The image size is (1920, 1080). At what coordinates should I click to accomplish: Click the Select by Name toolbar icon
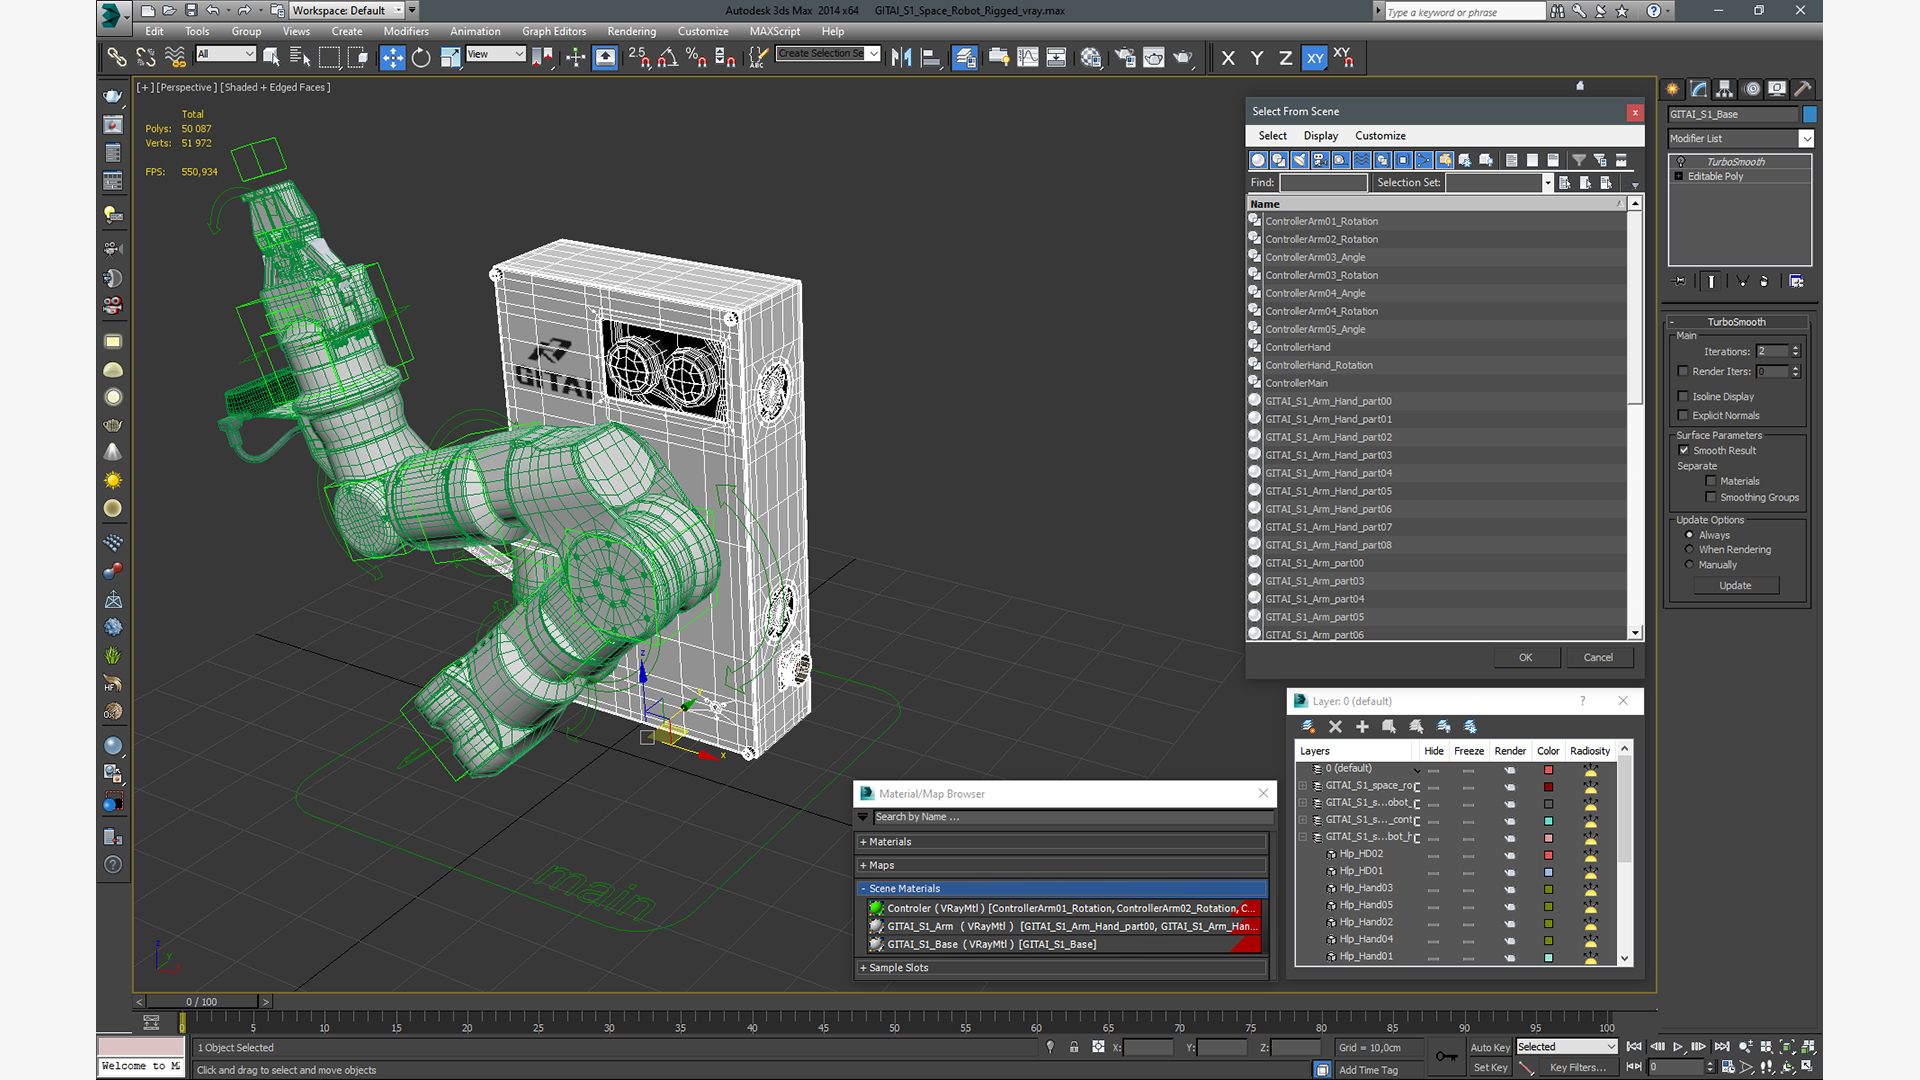tap(300, 58)
